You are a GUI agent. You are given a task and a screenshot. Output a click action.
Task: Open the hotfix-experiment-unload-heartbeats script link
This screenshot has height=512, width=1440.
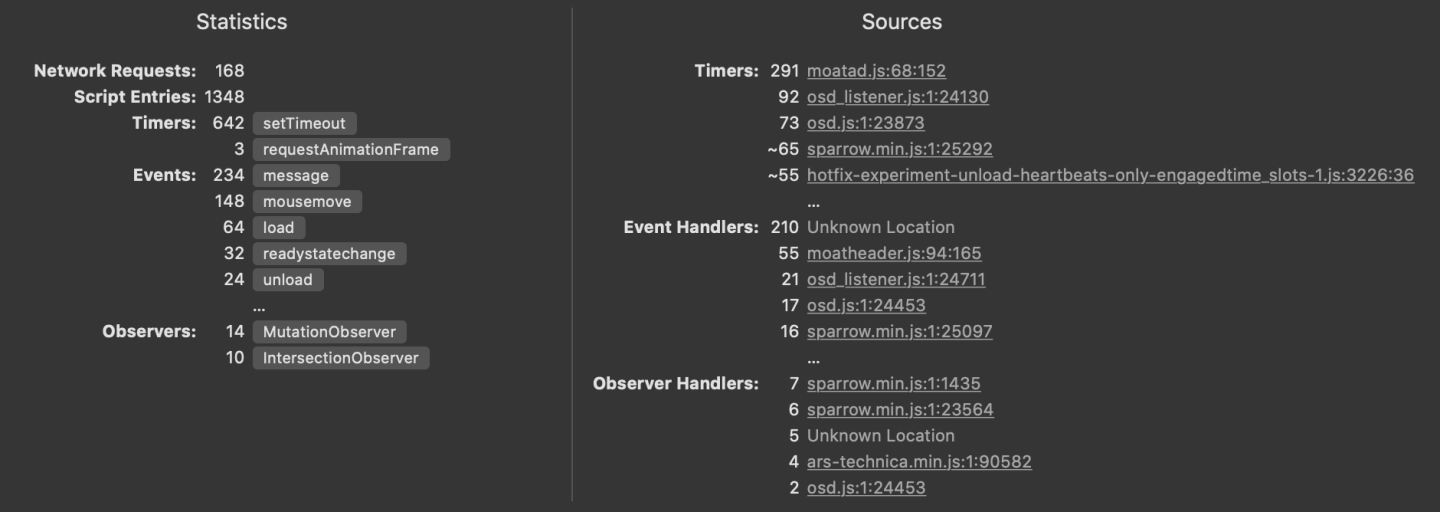1110,175
